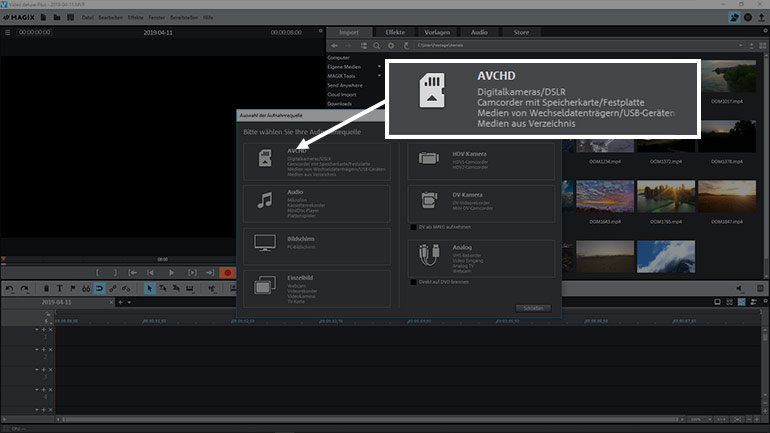Open the Bearbeiten menu

(x=110, y=18)
